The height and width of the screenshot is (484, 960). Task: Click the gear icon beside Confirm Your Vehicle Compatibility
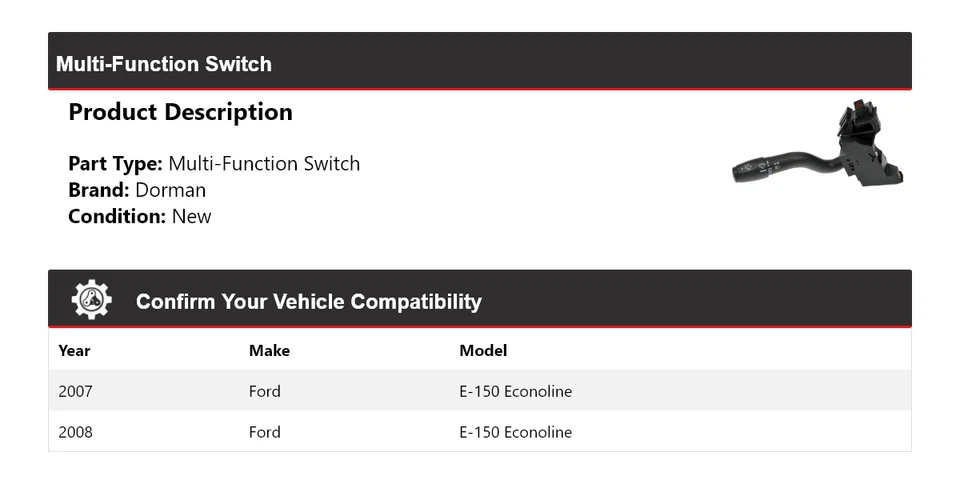pos(91,300)
